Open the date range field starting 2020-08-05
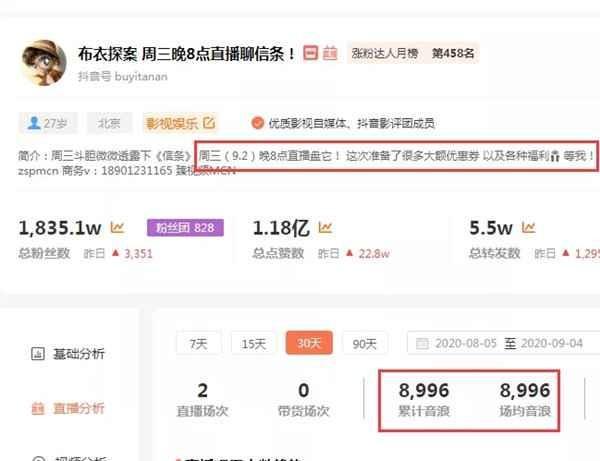Screen dimensions: 600x461 pyautogui.click(x=504, y=343)
